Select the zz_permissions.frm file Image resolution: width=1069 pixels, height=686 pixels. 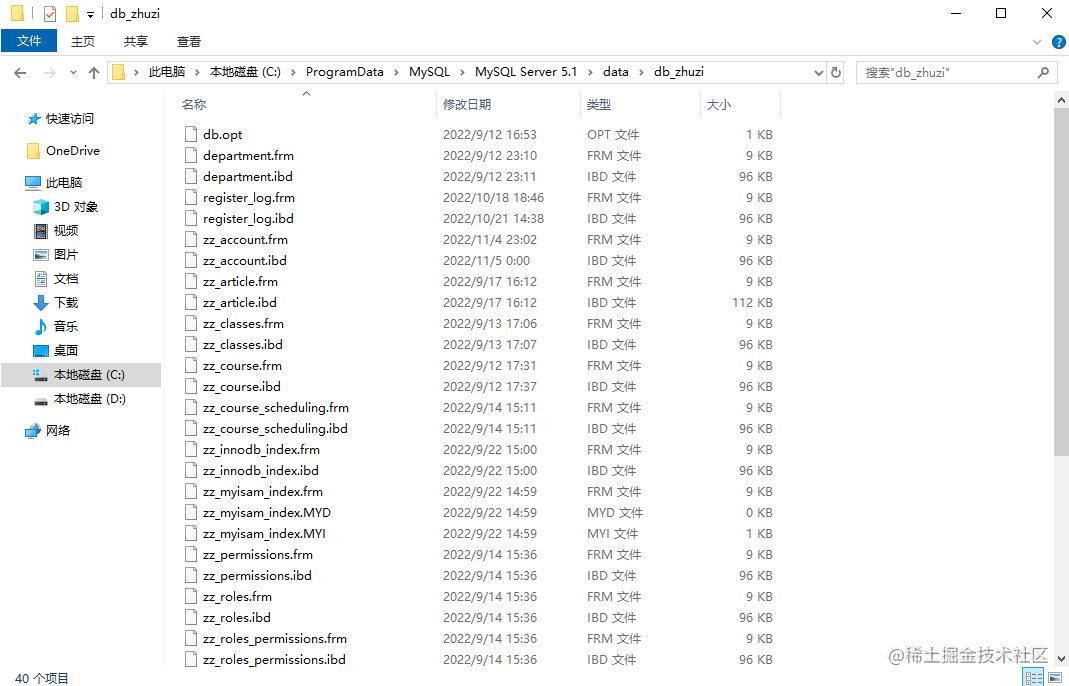click(258, 555)
